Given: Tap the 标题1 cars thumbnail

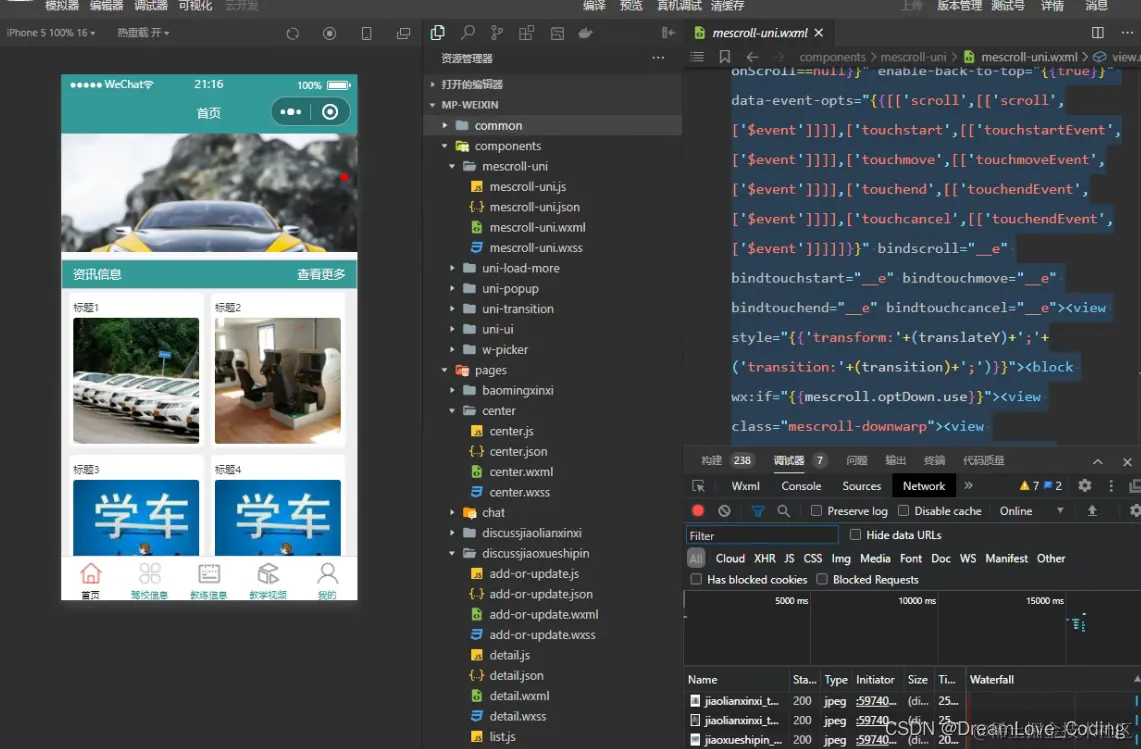Looking at the screenshot, I should 136,381.
